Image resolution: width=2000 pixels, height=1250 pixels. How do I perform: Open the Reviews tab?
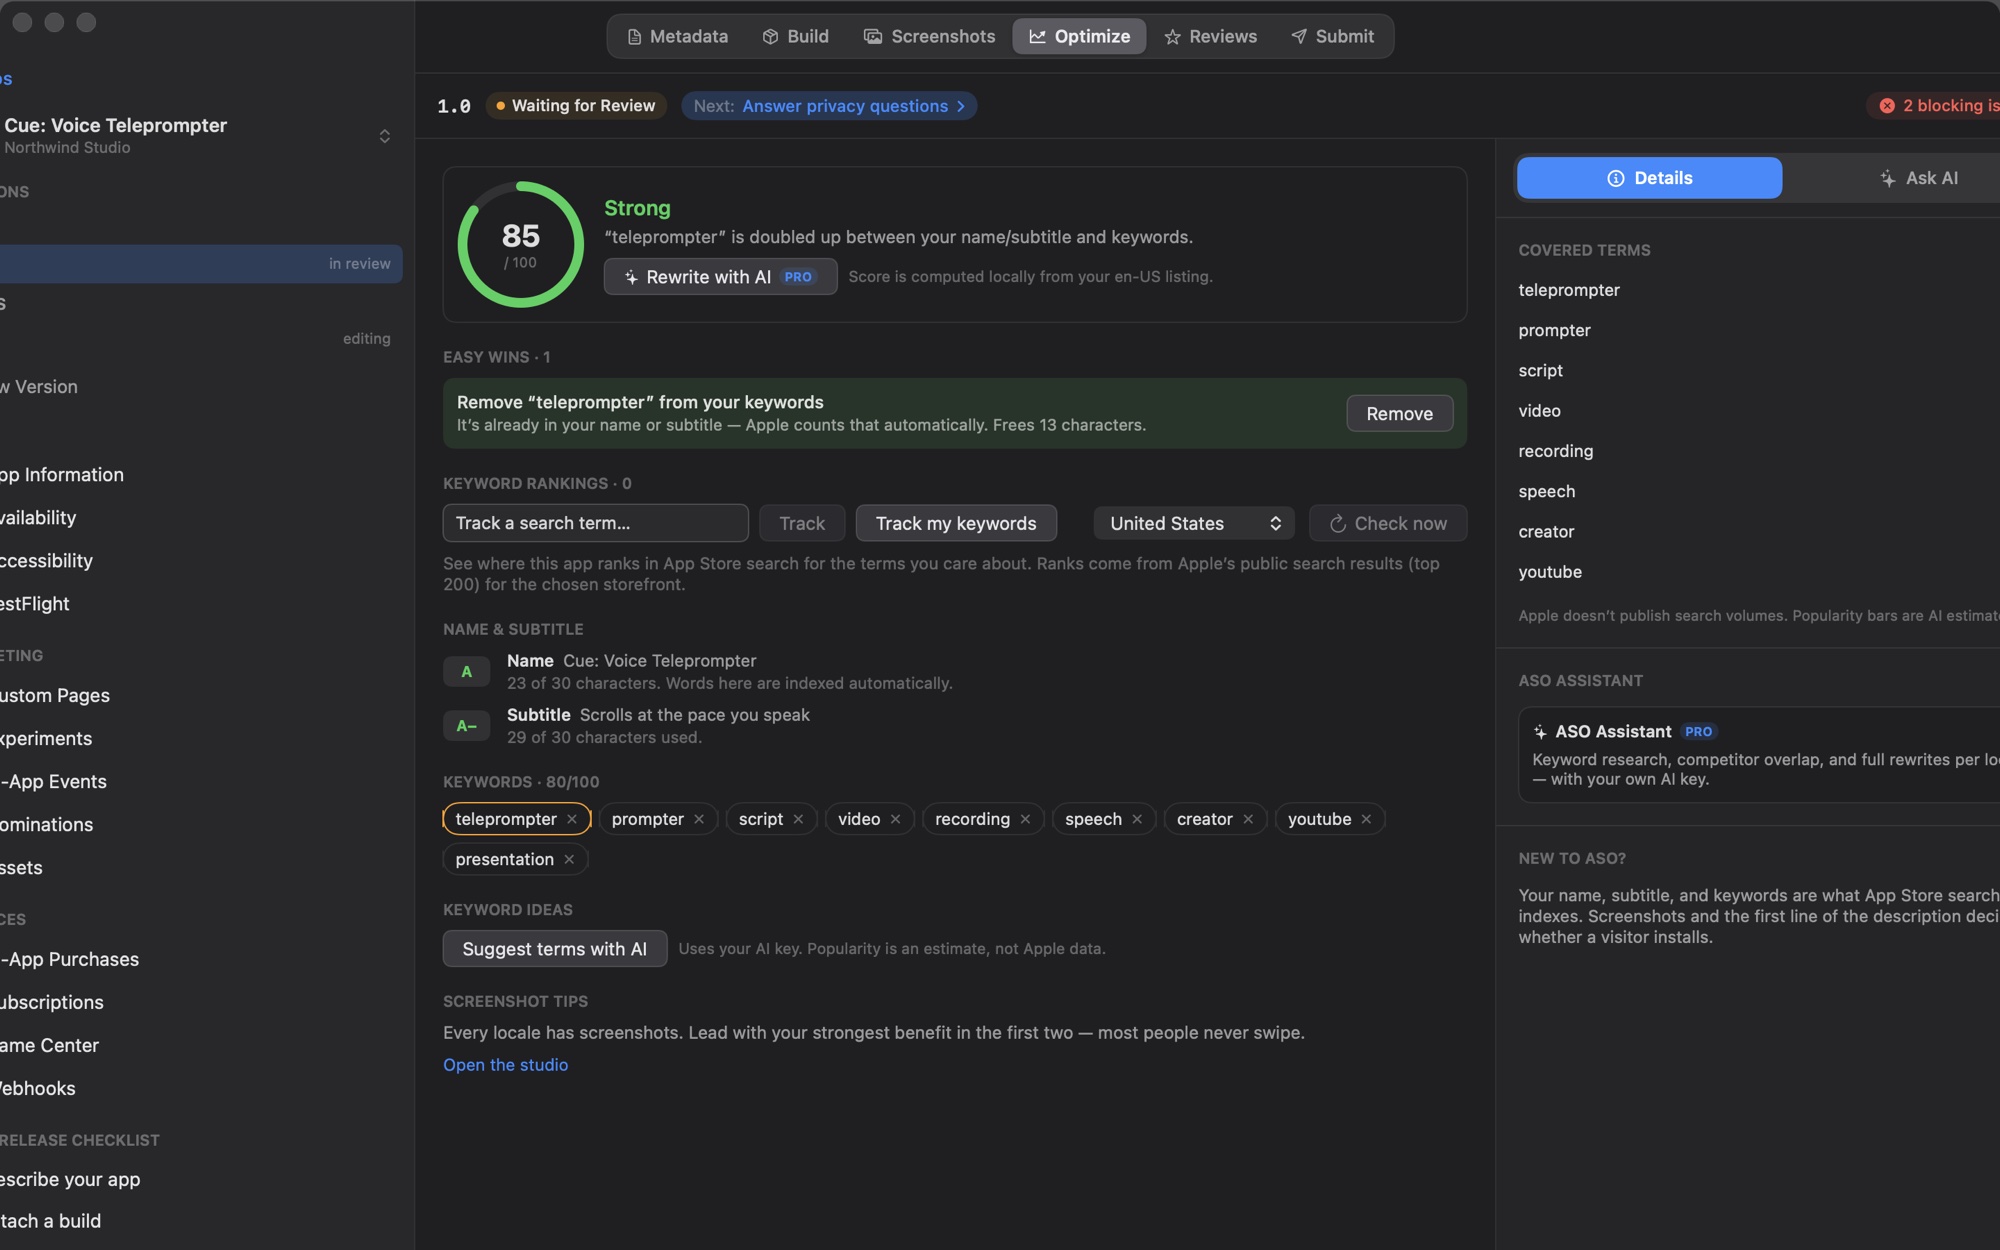point(1210,36)
